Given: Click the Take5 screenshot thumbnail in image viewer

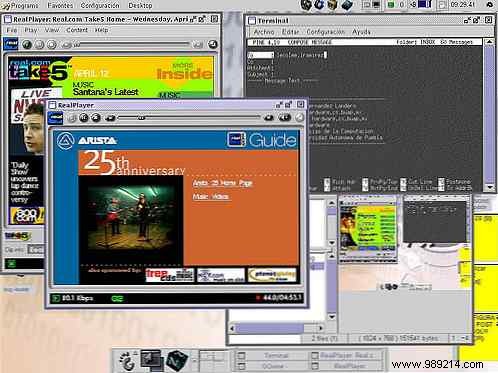Looking at the screenshot, I should pyautogui.click(x=368, y=229).
